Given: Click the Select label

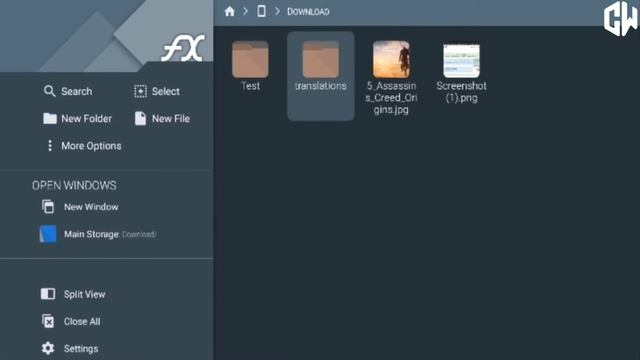Looking at the screenshot, I should [x=166, y=91].
